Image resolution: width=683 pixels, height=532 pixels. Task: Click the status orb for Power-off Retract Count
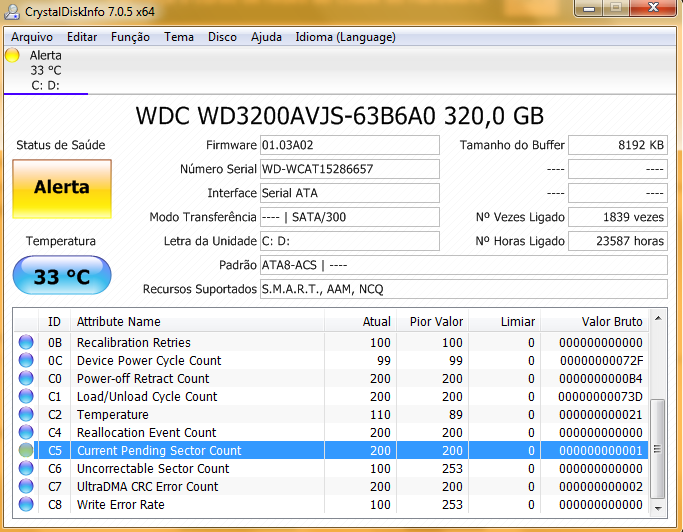pyautogui.click(x=26, y=378)
